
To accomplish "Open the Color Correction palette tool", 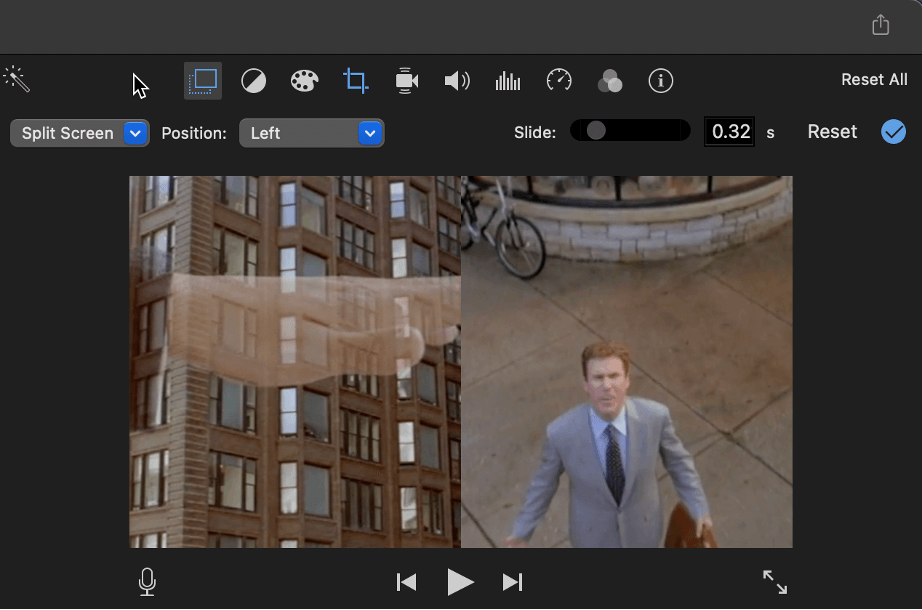I will point(305,81).
